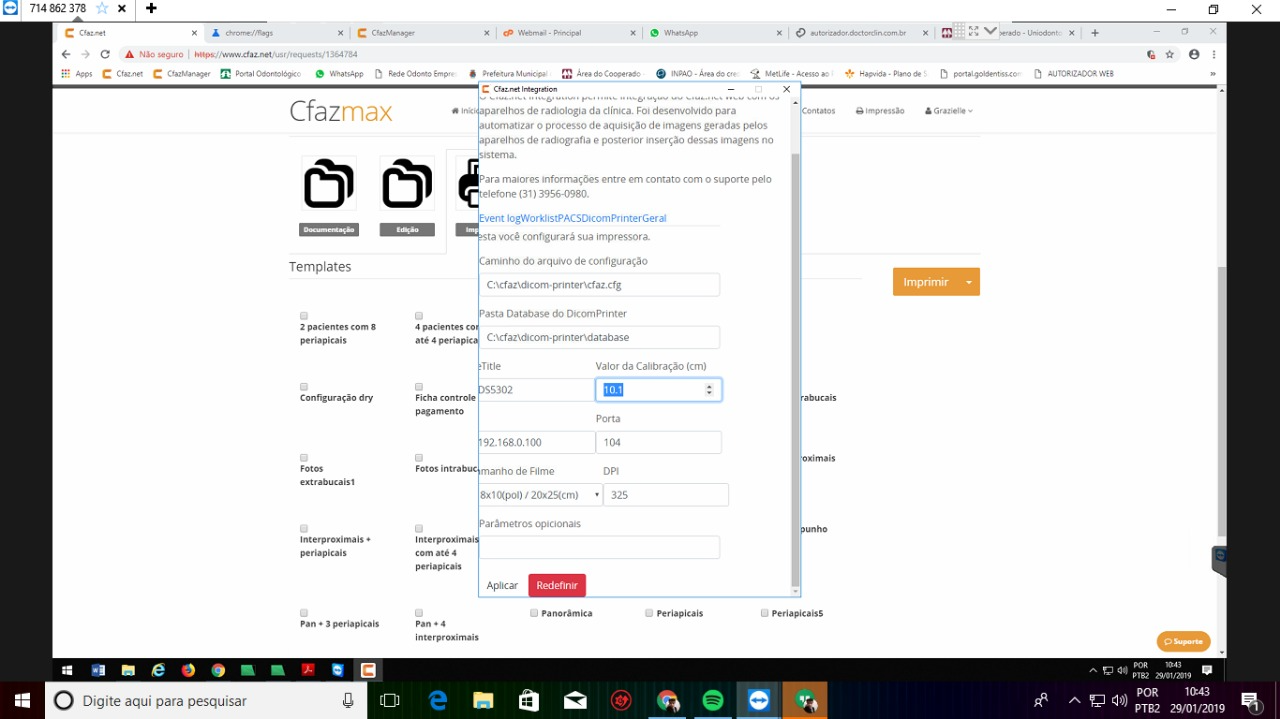Check '2 pacientes com 8 periapicais' template
Screen dimensions: 1280x719
(304, 316)
